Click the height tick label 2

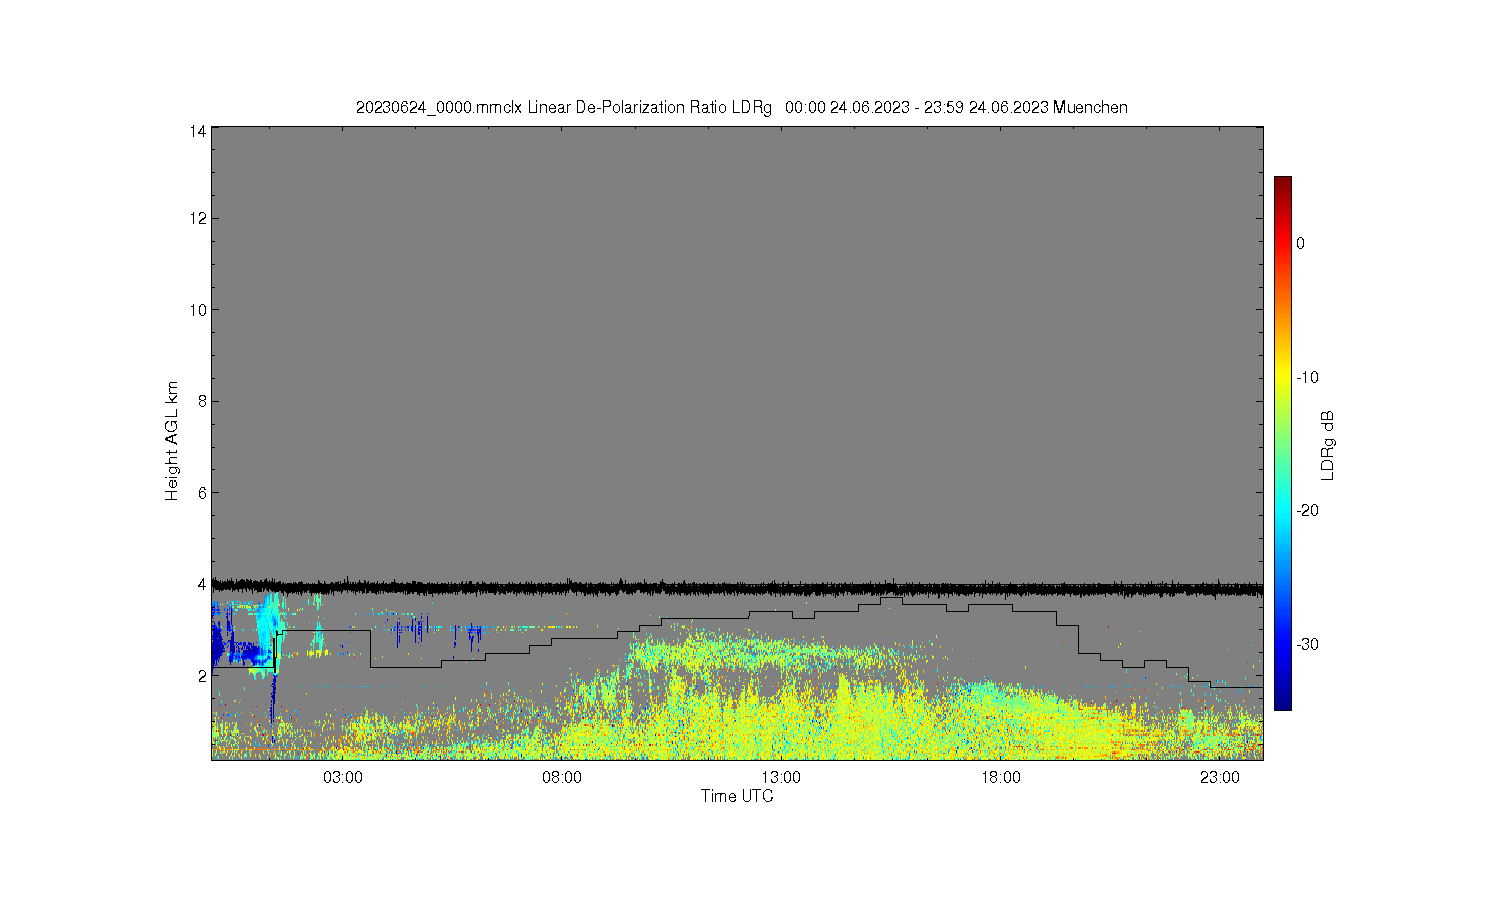click(202, 676)
